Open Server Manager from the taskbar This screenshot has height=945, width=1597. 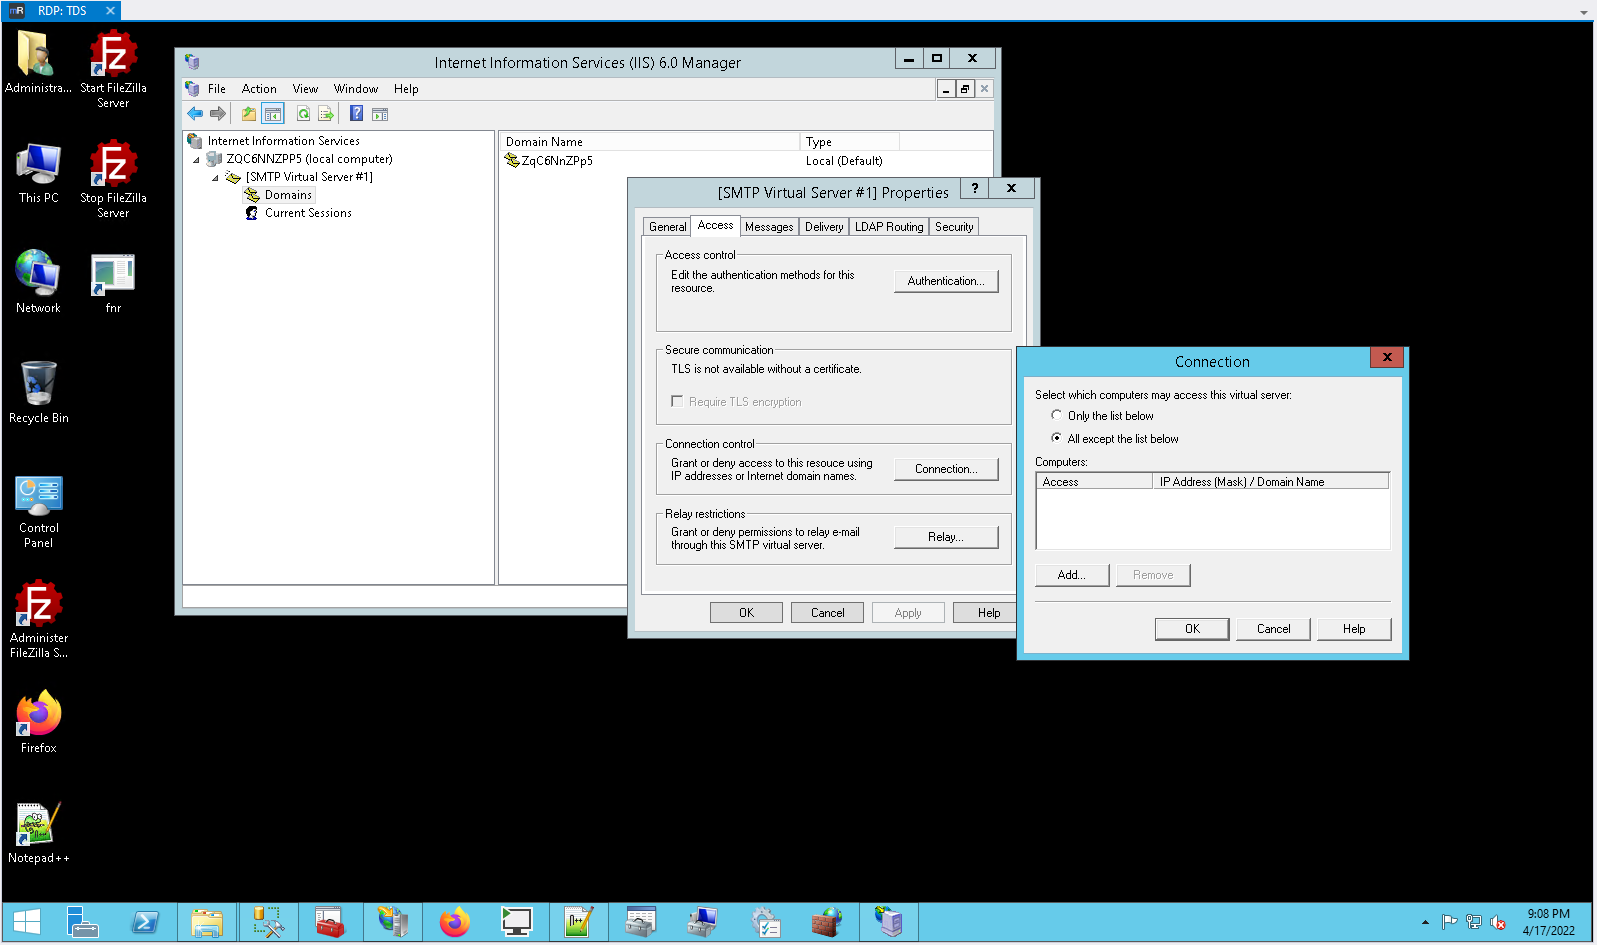click(x=82, y=922)
